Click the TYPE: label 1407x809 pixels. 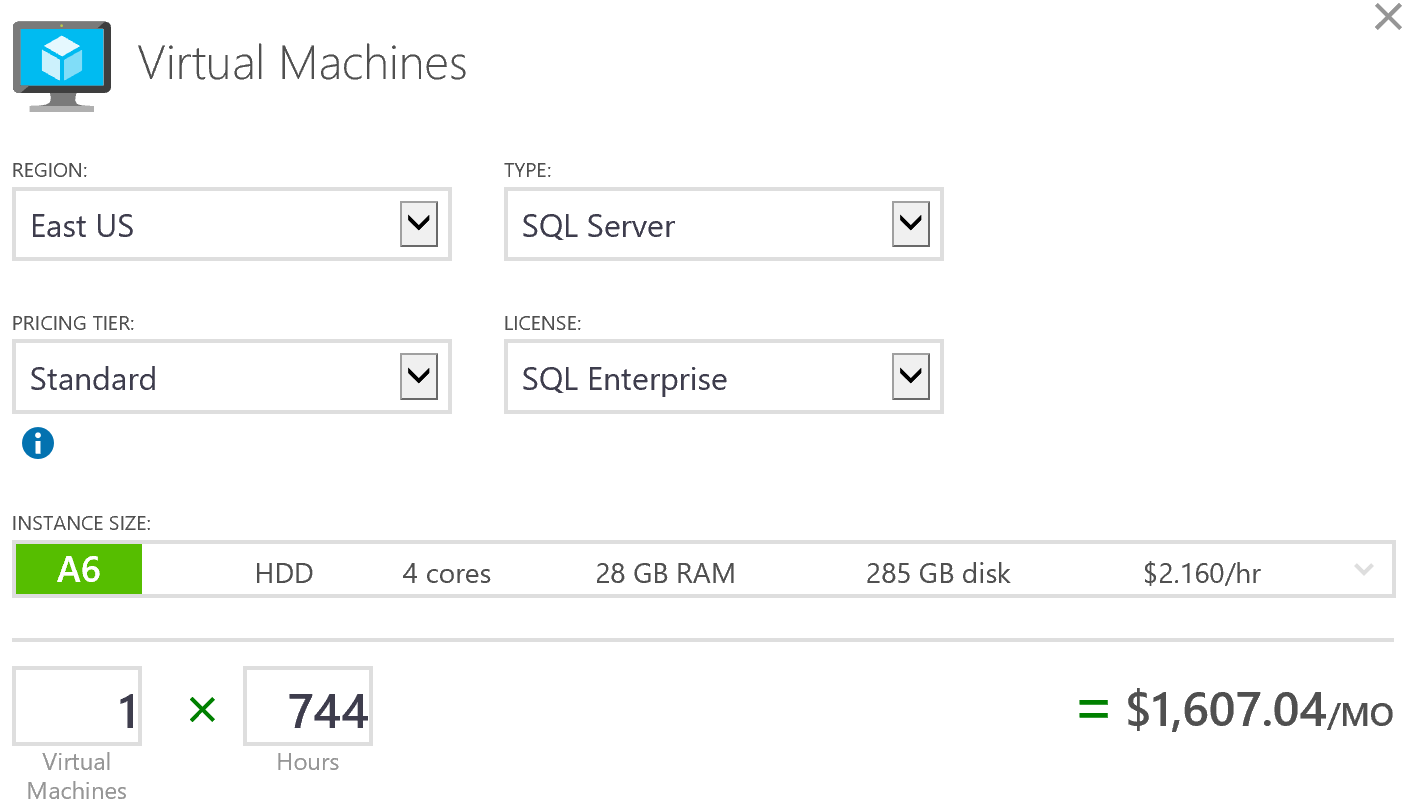[528, 171]
